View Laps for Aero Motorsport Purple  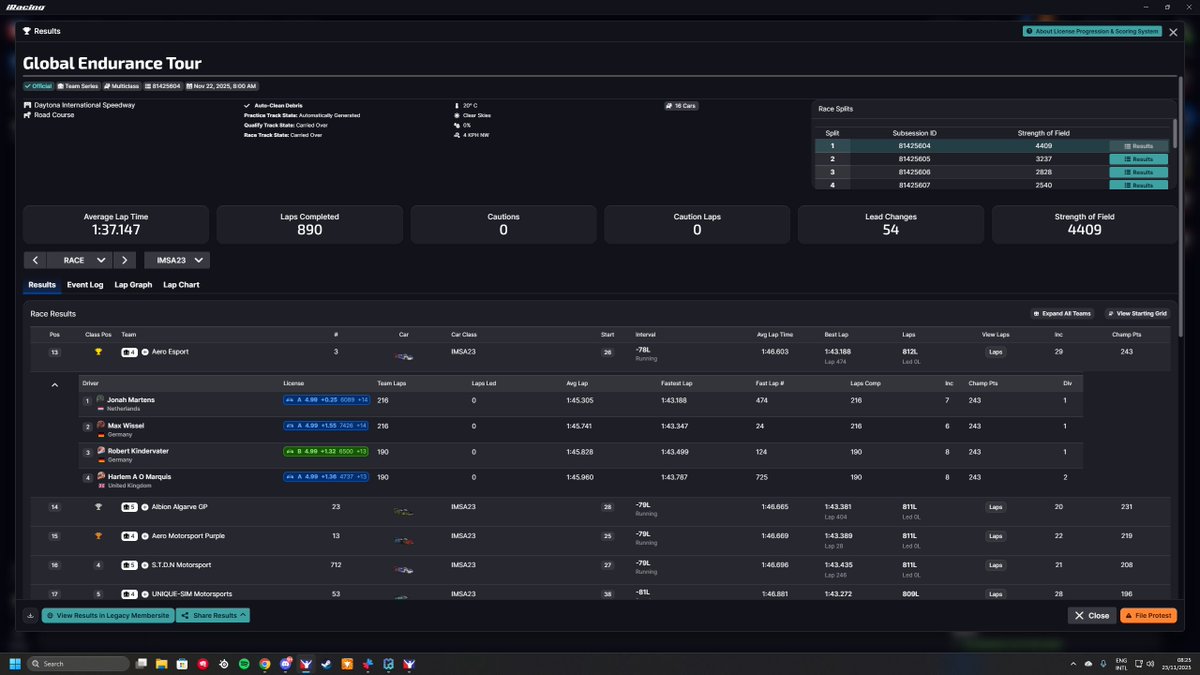point(995,536)
